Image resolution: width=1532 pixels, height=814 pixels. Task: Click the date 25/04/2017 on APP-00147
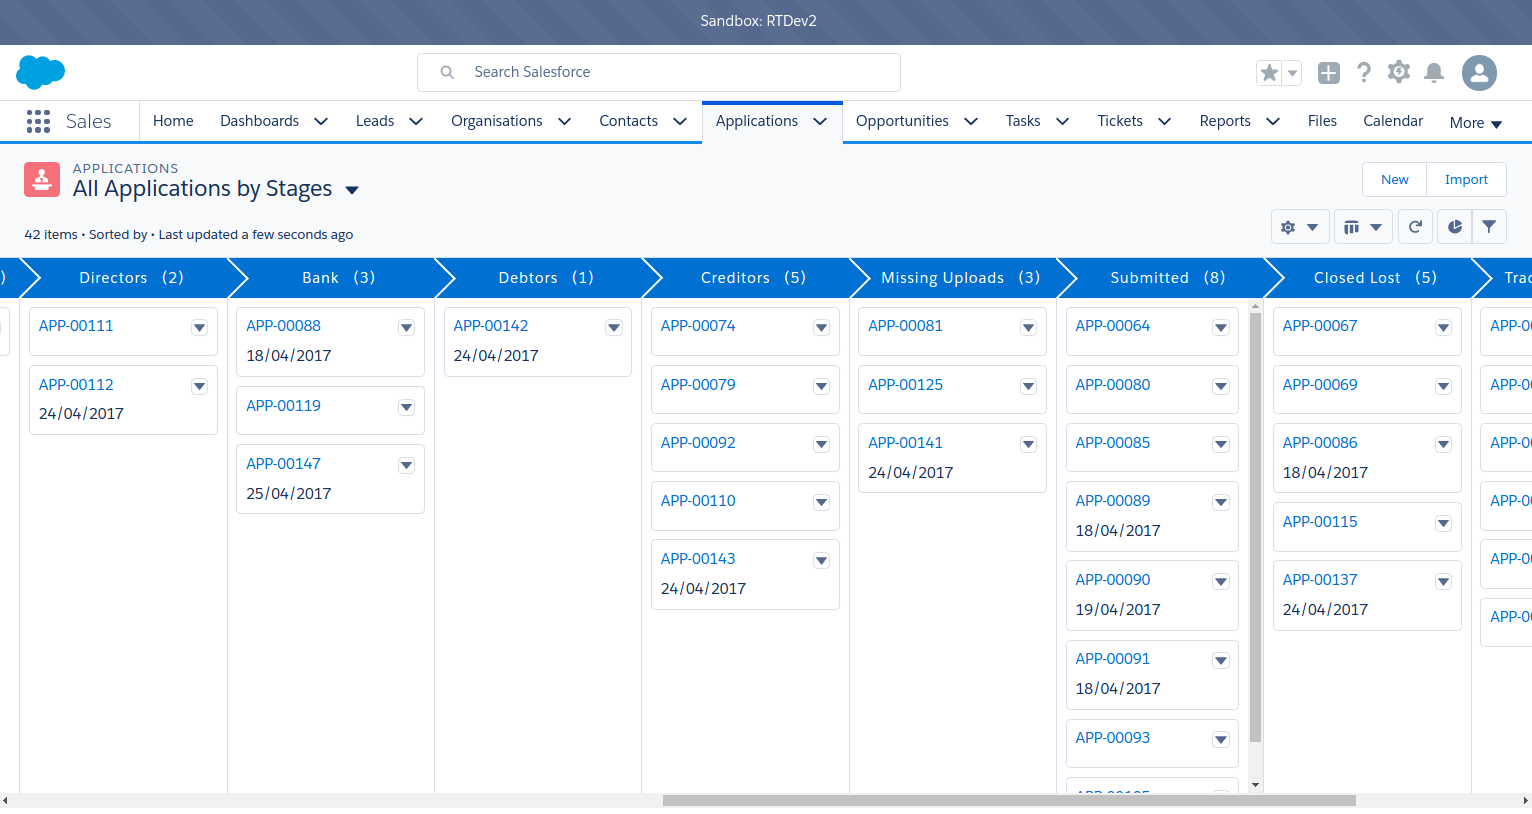(288, 494)
